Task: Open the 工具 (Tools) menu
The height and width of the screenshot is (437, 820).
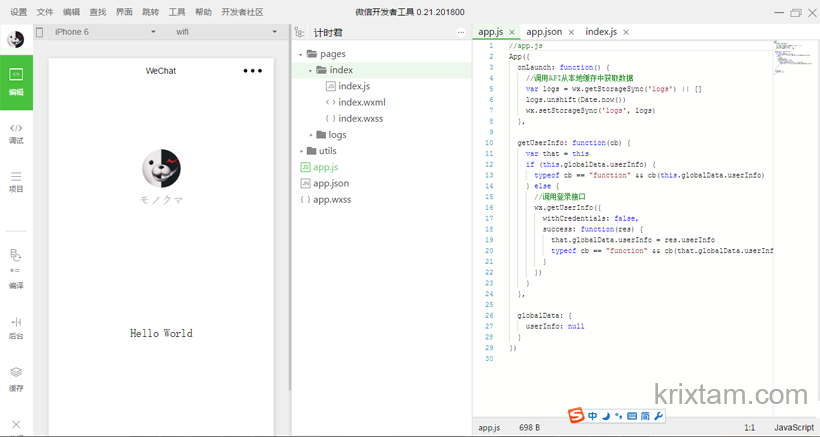Action: coord(177,12)
